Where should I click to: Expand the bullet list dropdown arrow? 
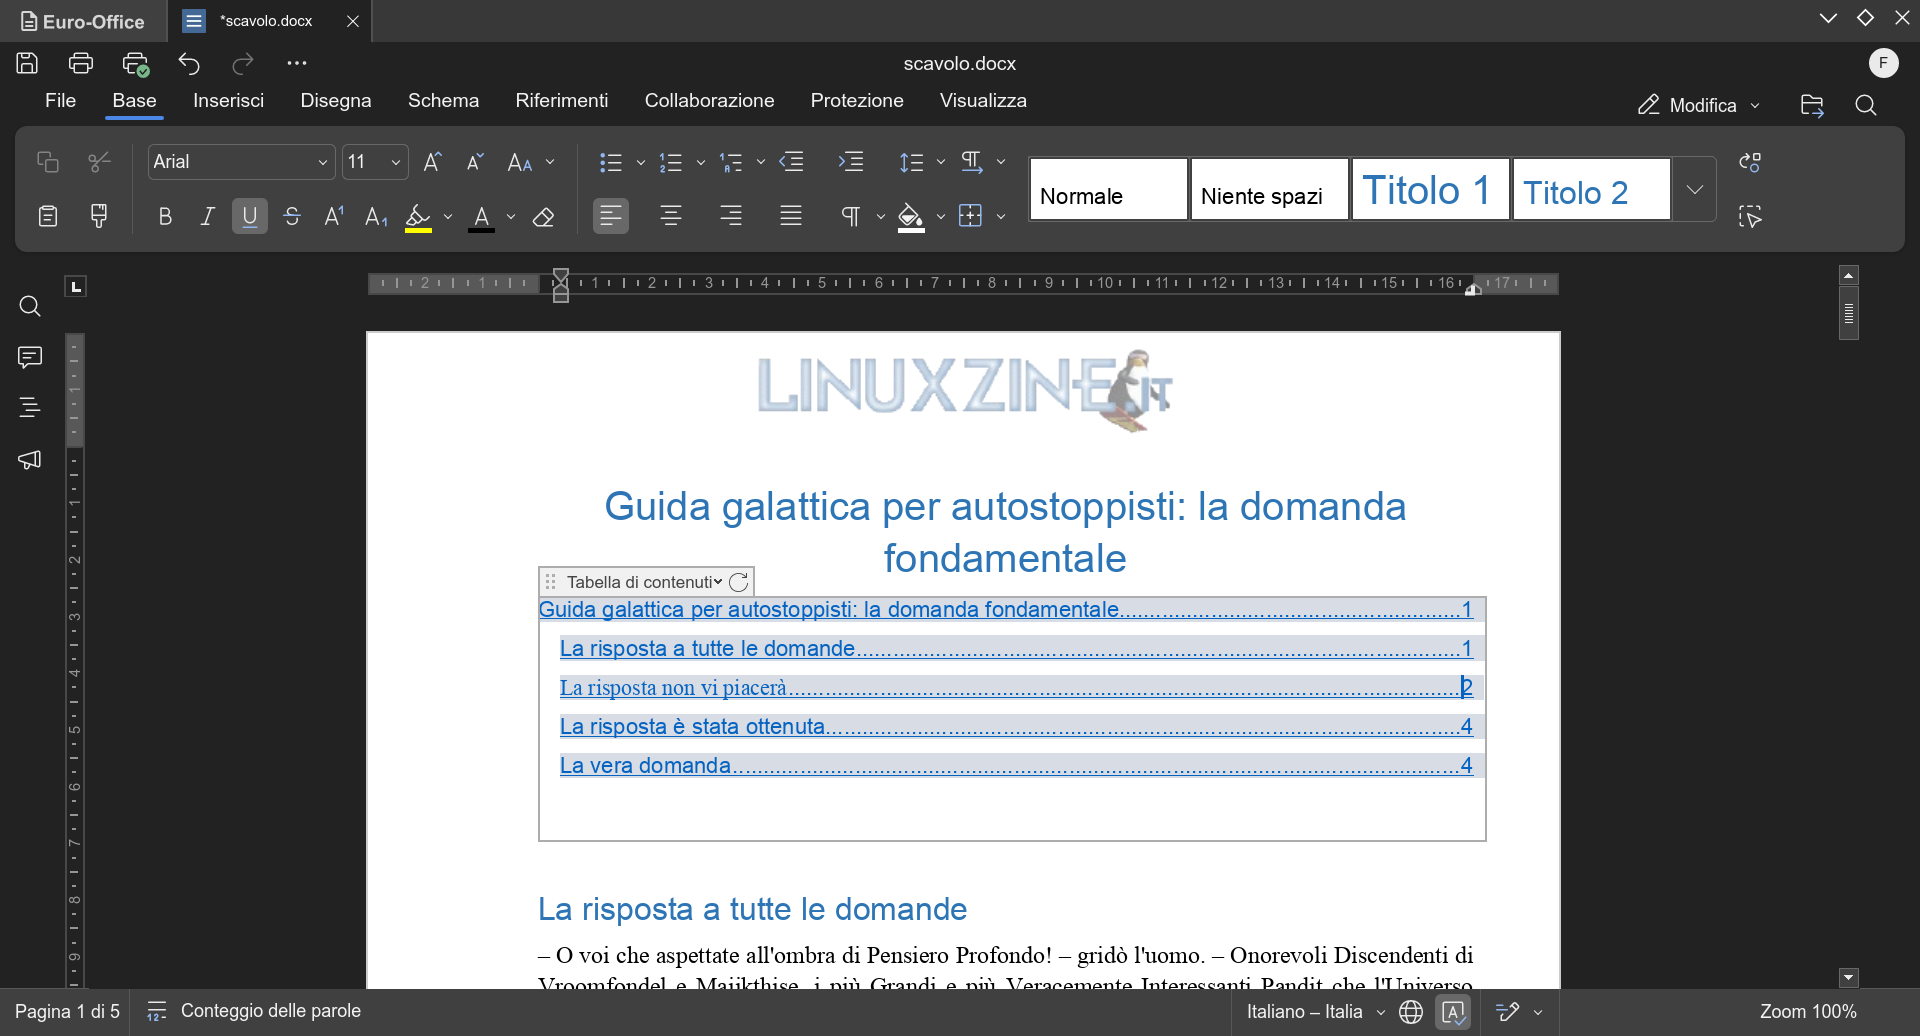(x=641, y=162)
